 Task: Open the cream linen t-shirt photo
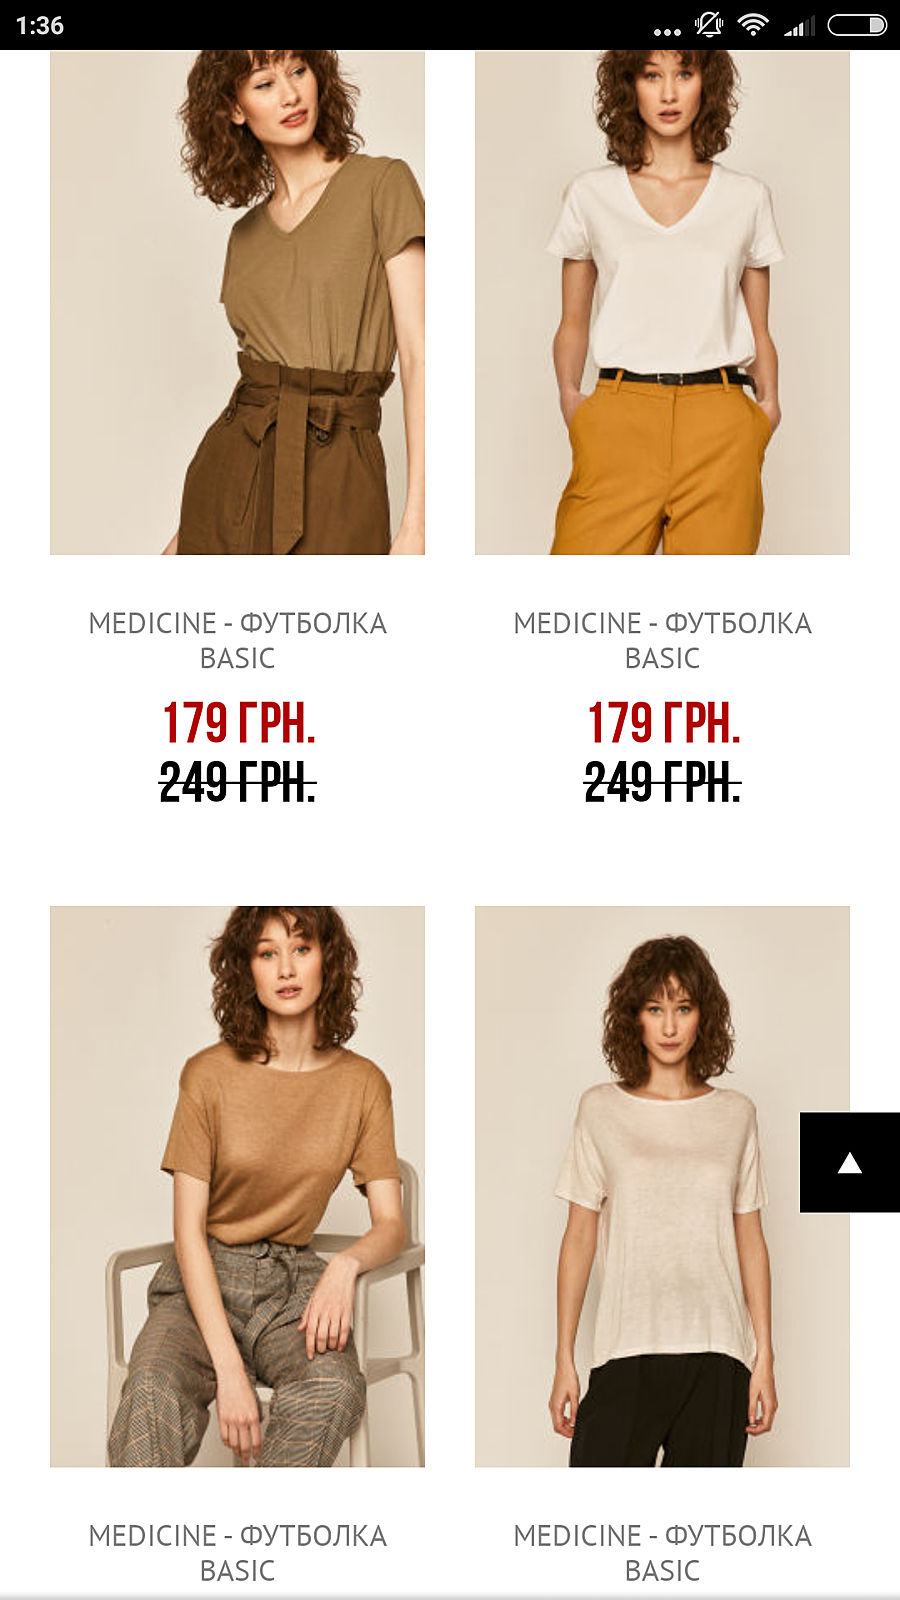(662, 1187)
